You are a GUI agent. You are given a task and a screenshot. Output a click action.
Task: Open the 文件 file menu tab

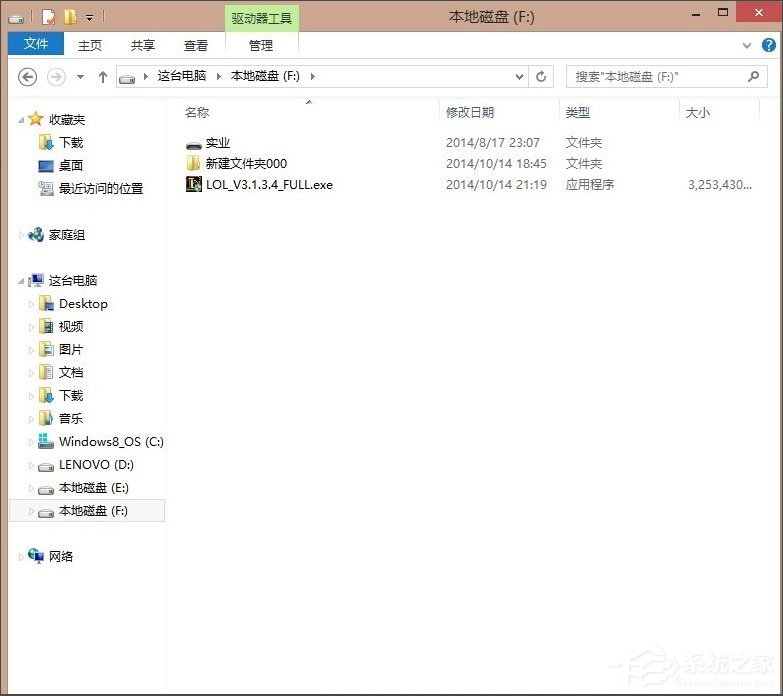[36, 45]
